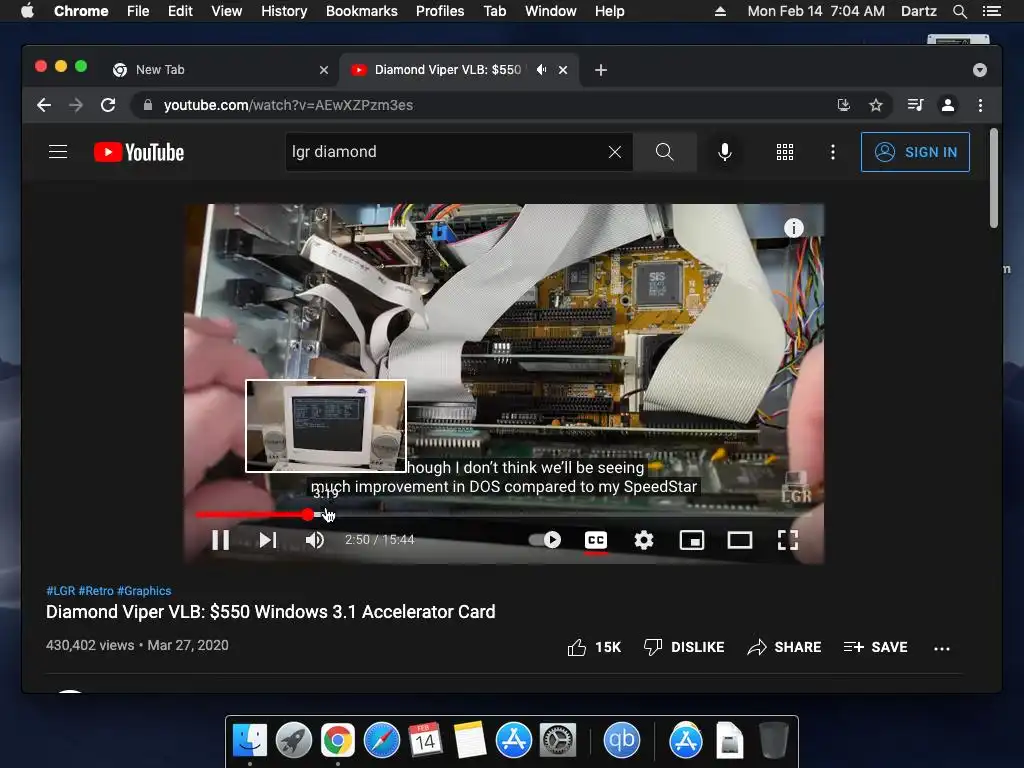Toggle the autoplay switch
The image size is (1024, 768).
click(545, 540)
